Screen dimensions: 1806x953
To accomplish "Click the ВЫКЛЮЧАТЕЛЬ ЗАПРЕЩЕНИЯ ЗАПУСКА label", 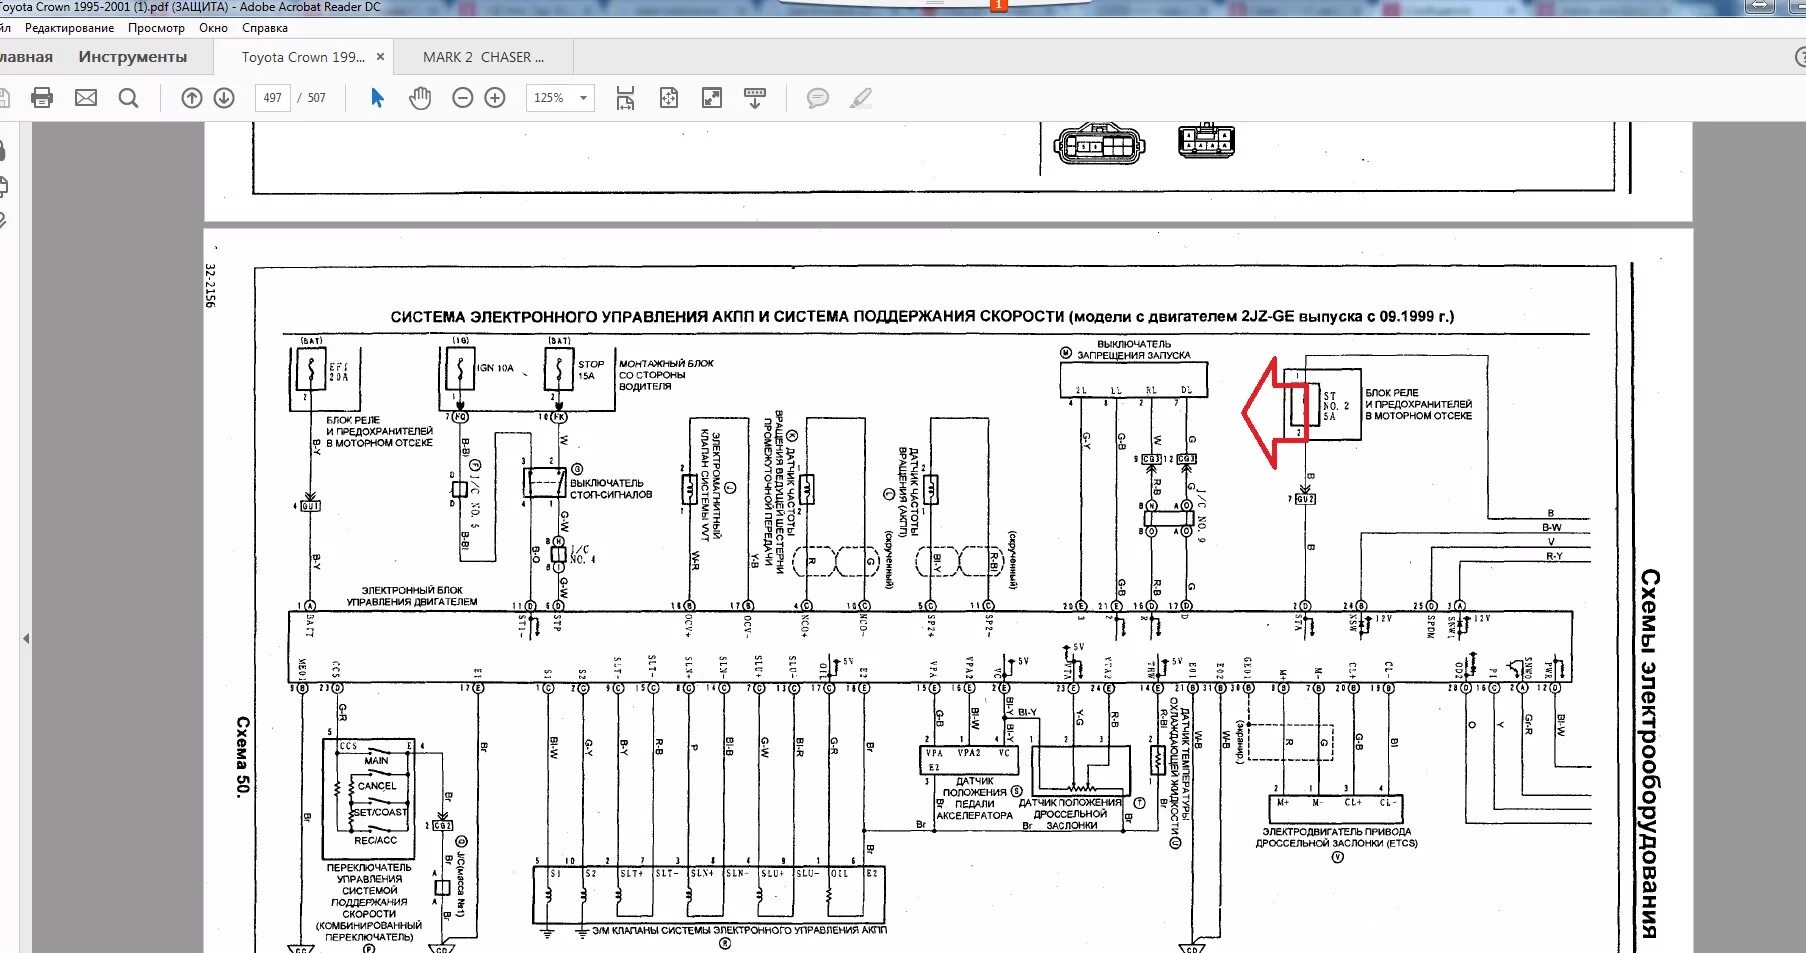I will [x=1133, y=350].
